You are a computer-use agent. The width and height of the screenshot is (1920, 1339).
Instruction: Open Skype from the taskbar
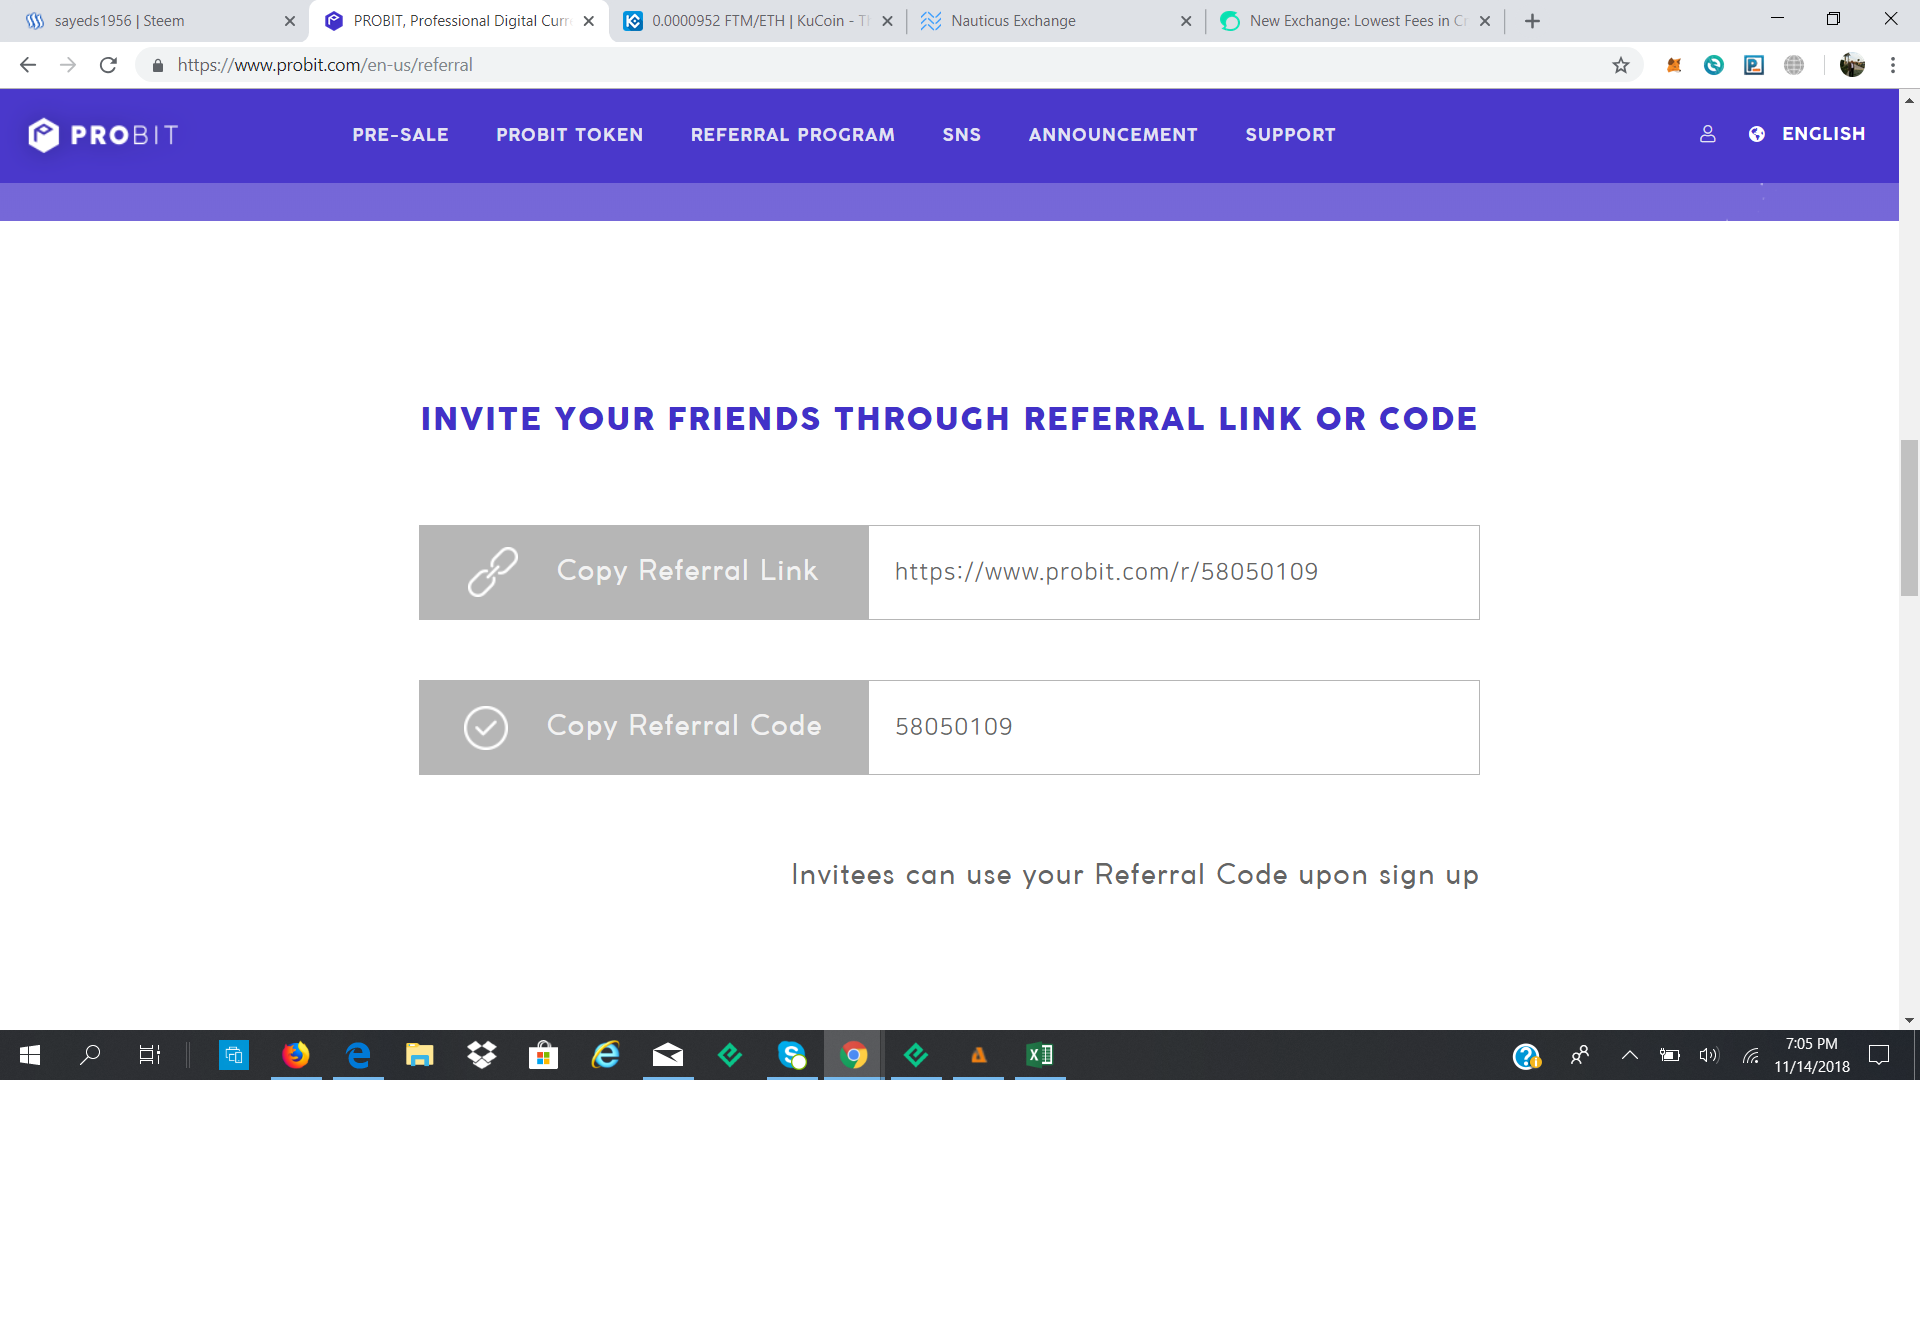792,1055
